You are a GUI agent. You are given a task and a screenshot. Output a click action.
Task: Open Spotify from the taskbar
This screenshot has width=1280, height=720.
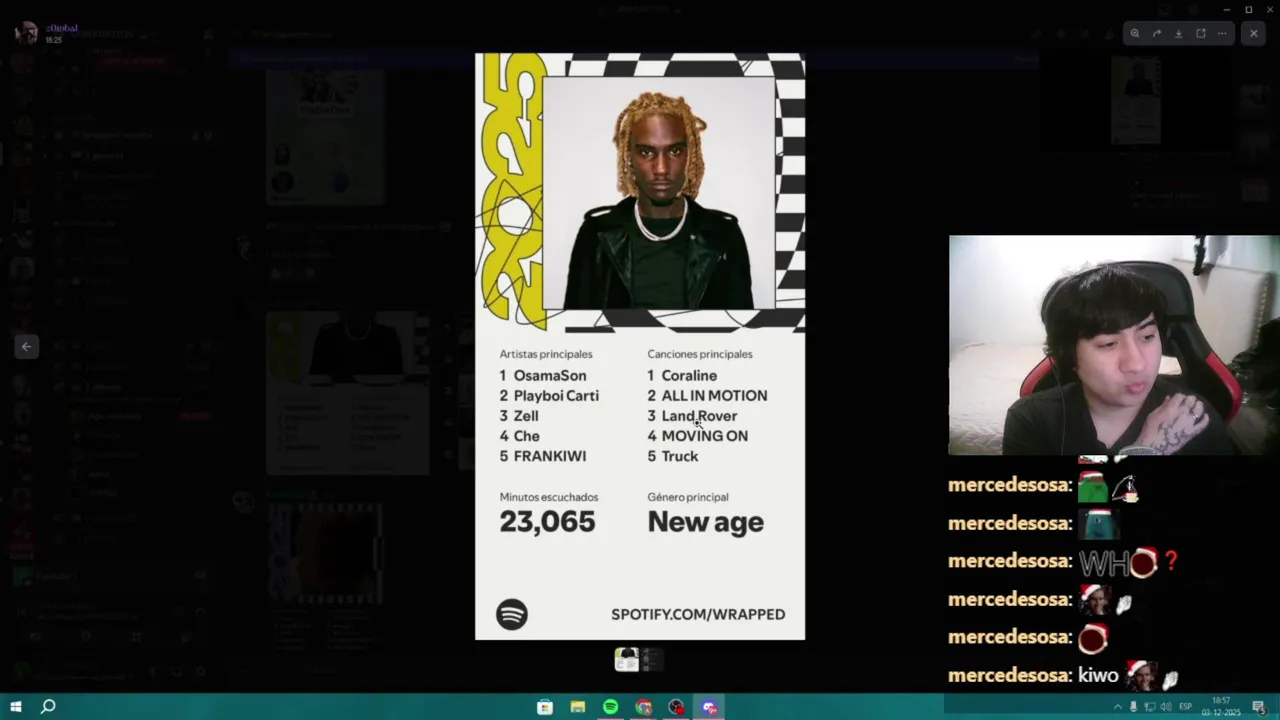(x=611, y=707)
